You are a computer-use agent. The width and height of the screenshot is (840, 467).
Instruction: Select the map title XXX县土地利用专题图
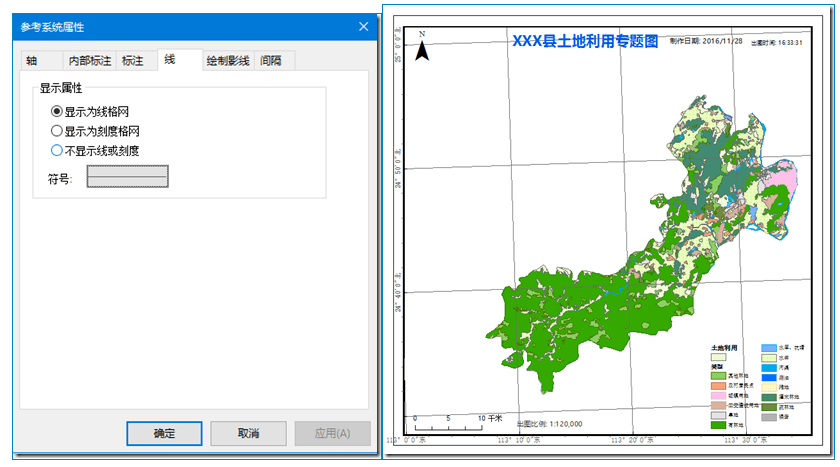584,42
